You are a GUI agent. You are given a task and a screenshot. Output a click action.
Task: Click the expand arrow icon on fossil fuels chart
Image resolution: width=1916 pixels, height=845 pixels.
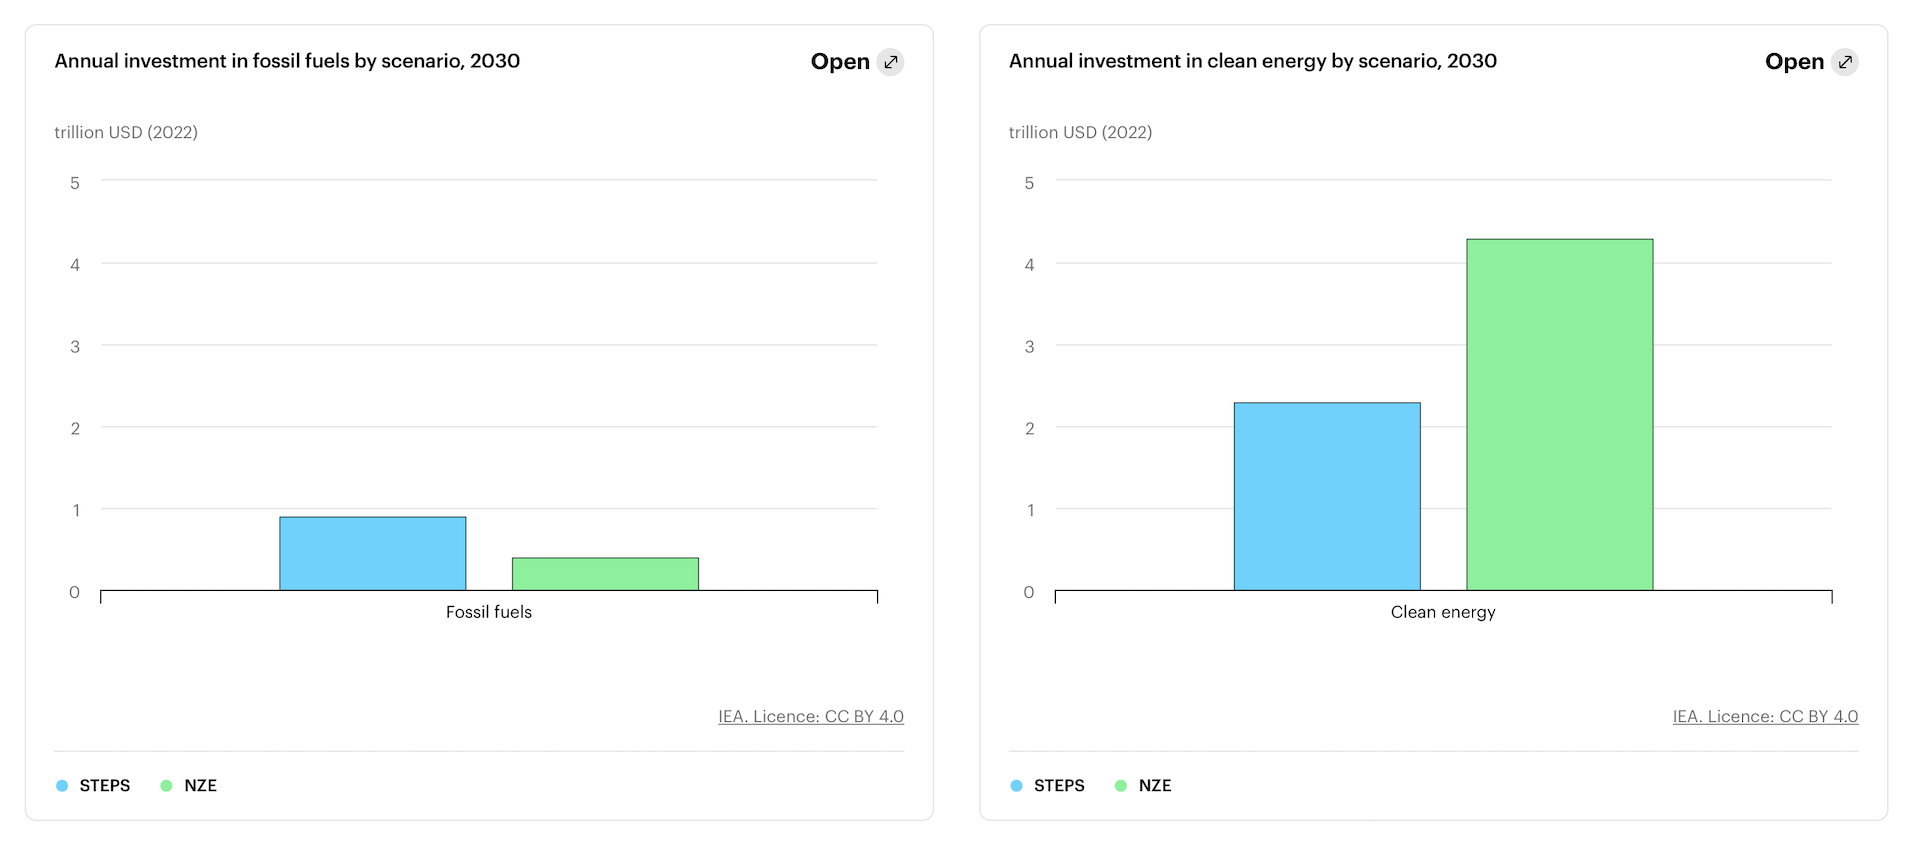890,62
